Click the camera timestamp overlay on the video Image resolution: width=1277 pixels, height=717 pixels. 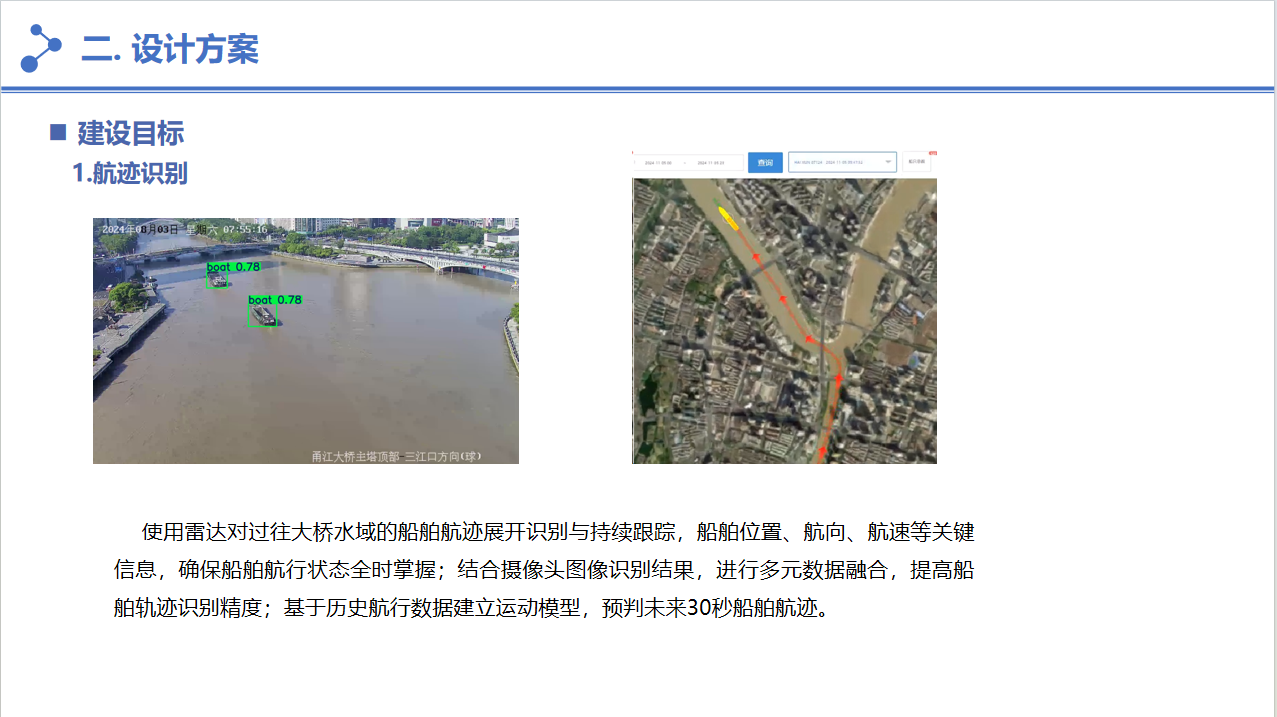184,229
